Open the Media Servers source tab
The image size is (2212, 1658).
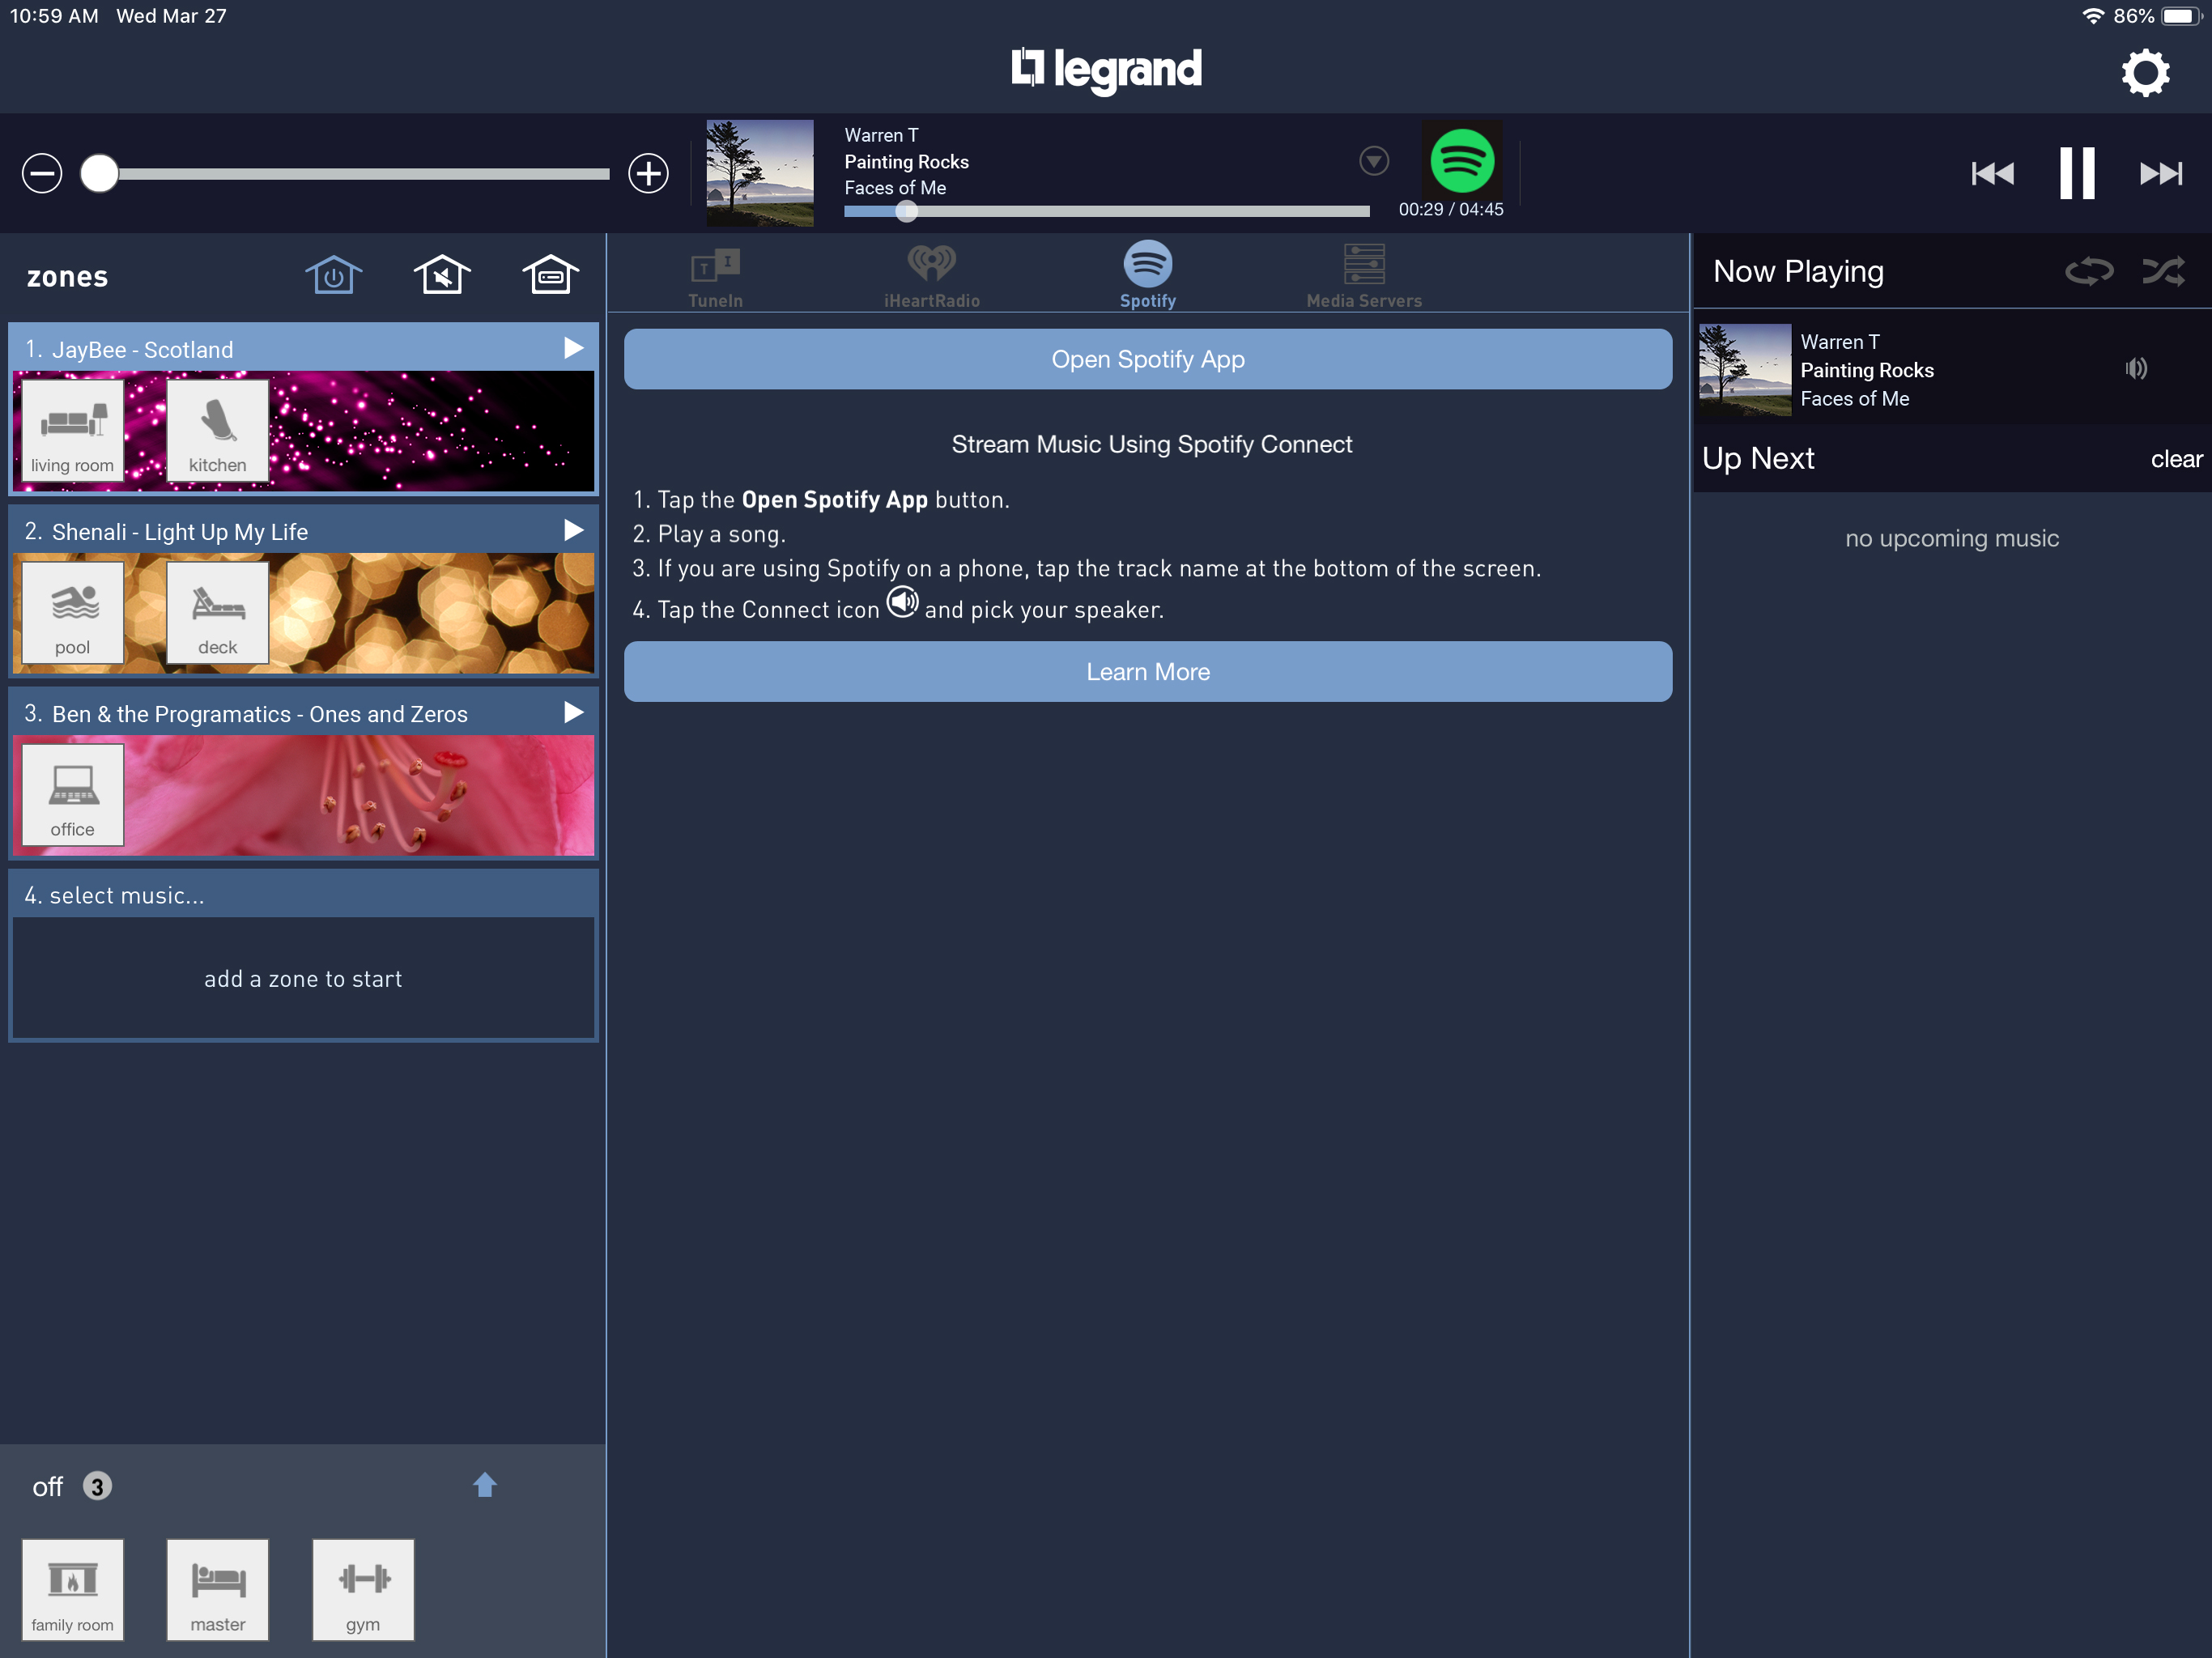pyautogui.click(x=1364, y=277)
